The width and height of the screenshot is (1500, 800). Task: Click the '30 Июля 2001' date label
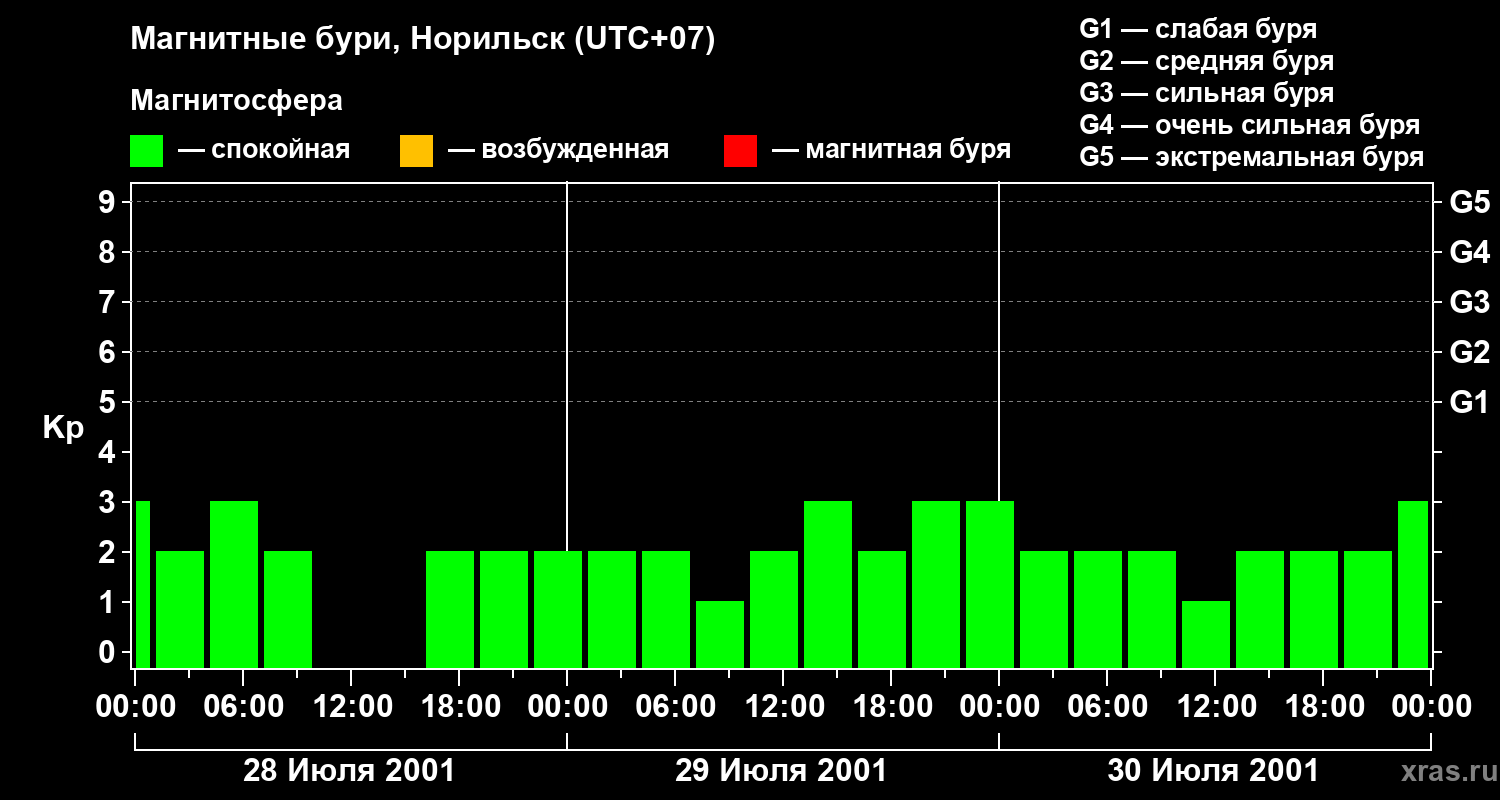1213,771
